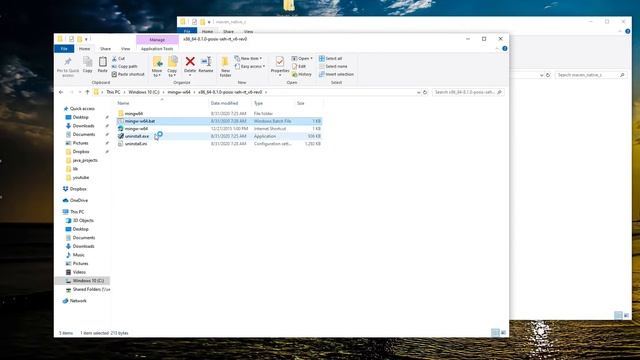Click Select all in the ribbon
Viewport: 640px width, 360px height.
pyautogui.click(x=331, y=59)
